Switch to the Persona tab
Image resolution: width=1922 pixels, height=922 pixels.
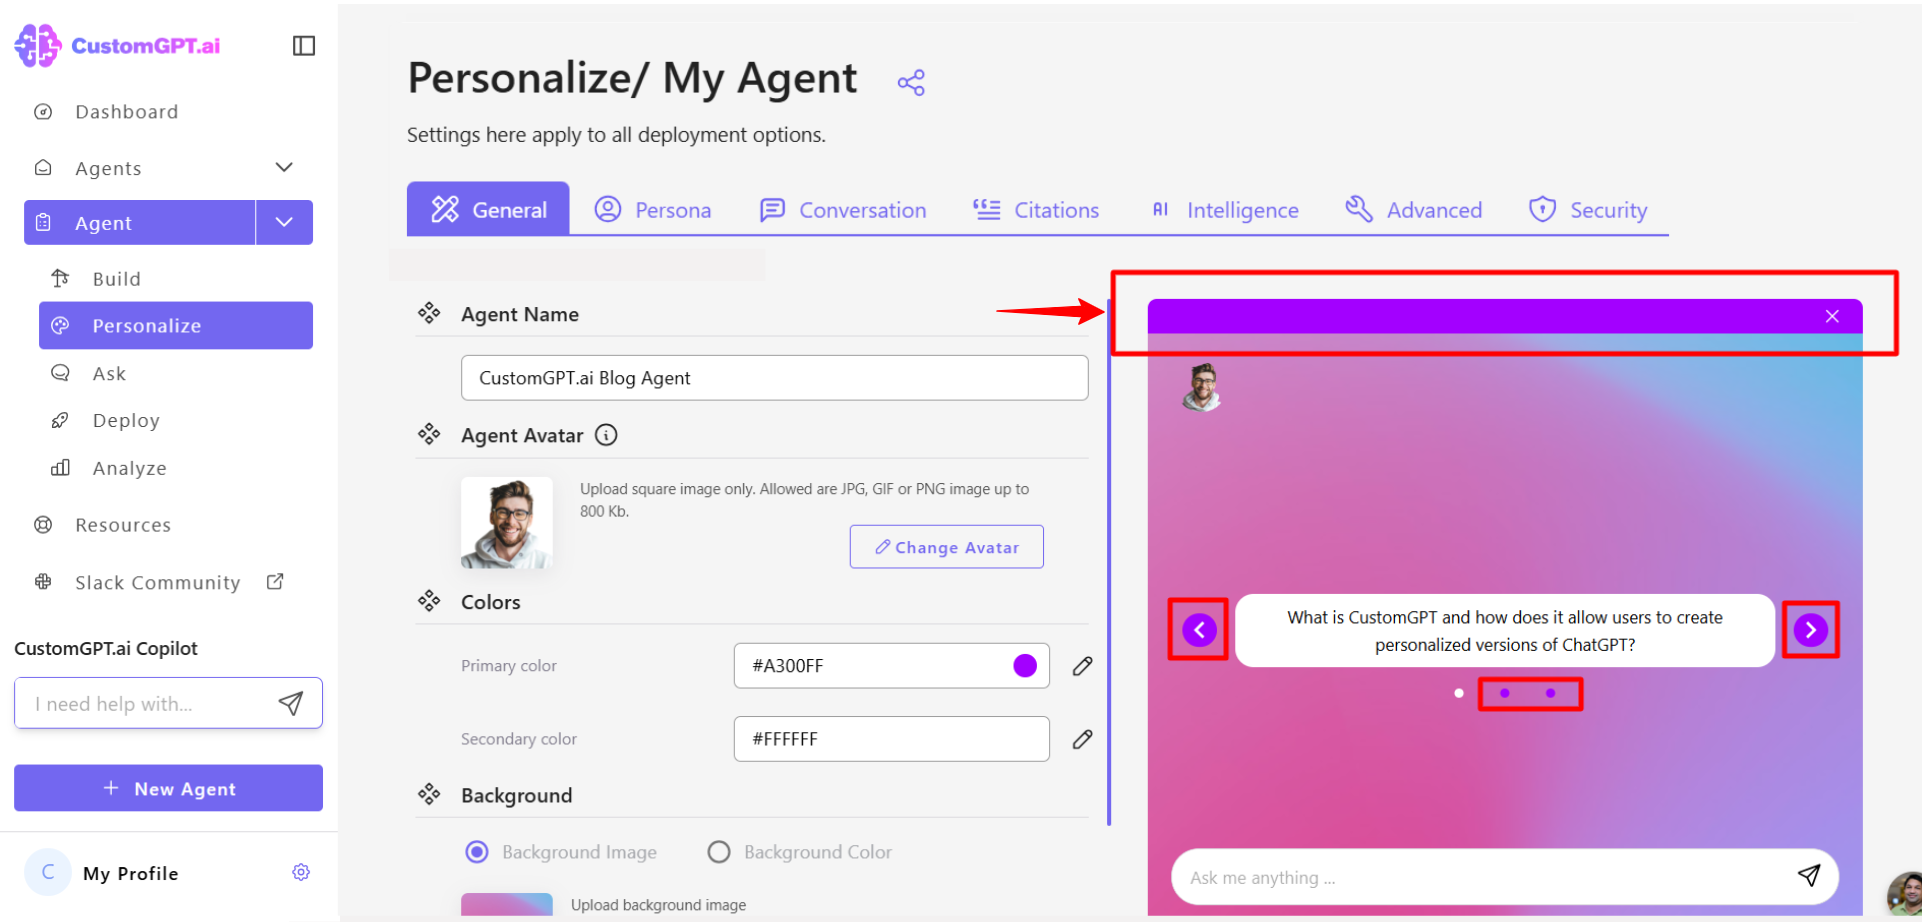[653, 210]
